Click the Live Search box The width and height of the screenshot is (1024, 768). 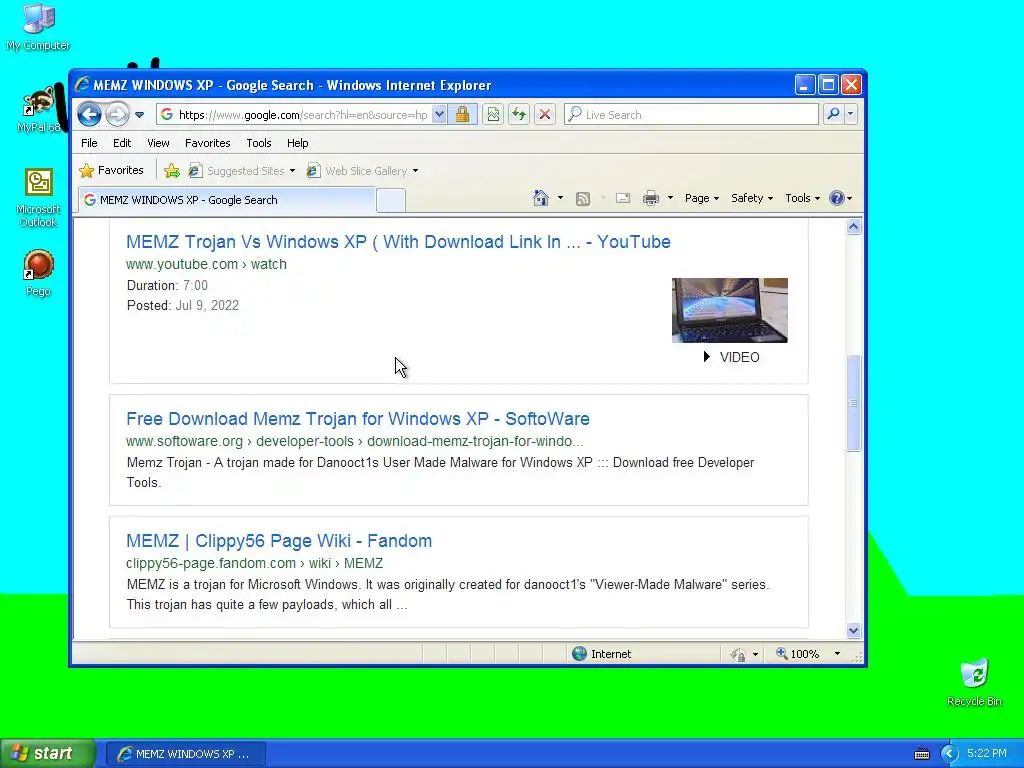pos(691,115)
